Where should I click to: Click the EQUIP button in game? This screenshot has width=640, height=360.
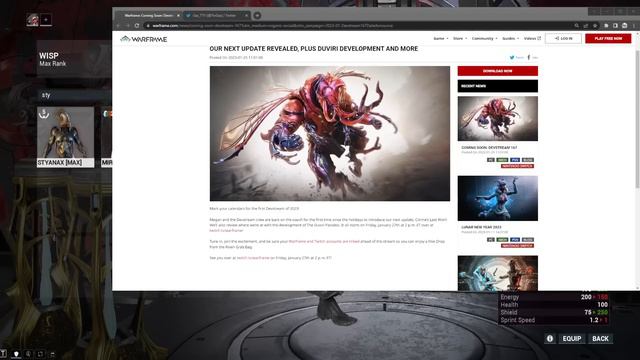(x=571, y=338)
